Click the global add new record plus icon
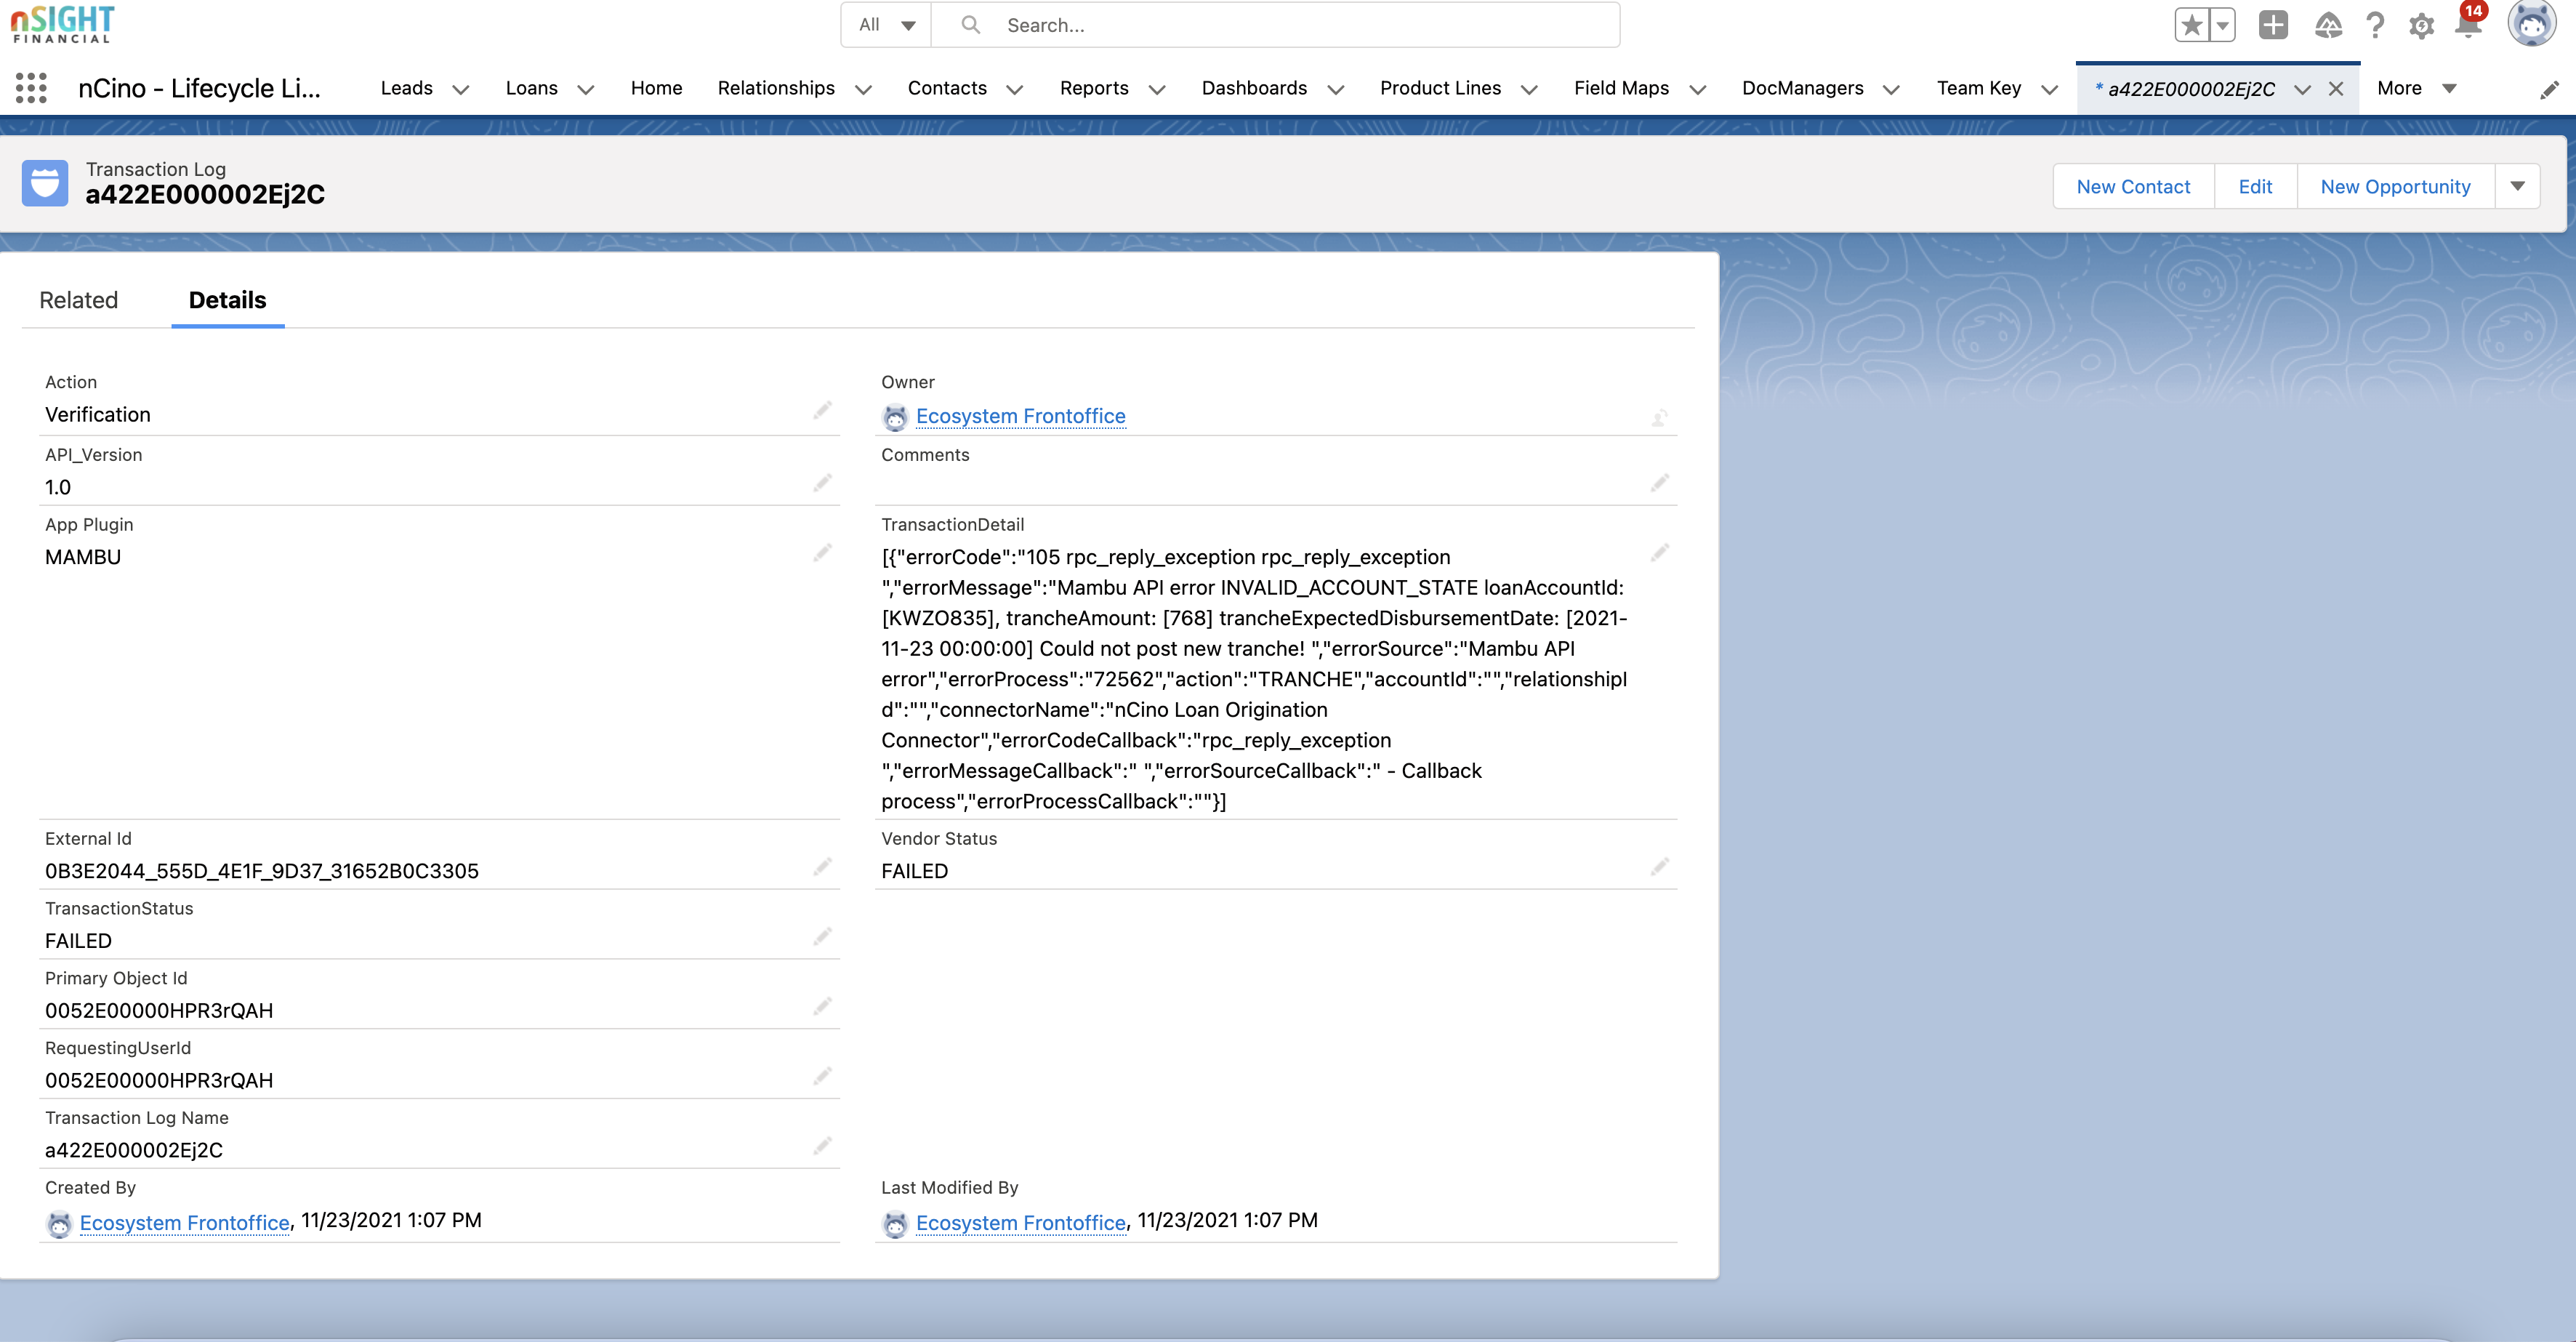 tap(2273, 25)
